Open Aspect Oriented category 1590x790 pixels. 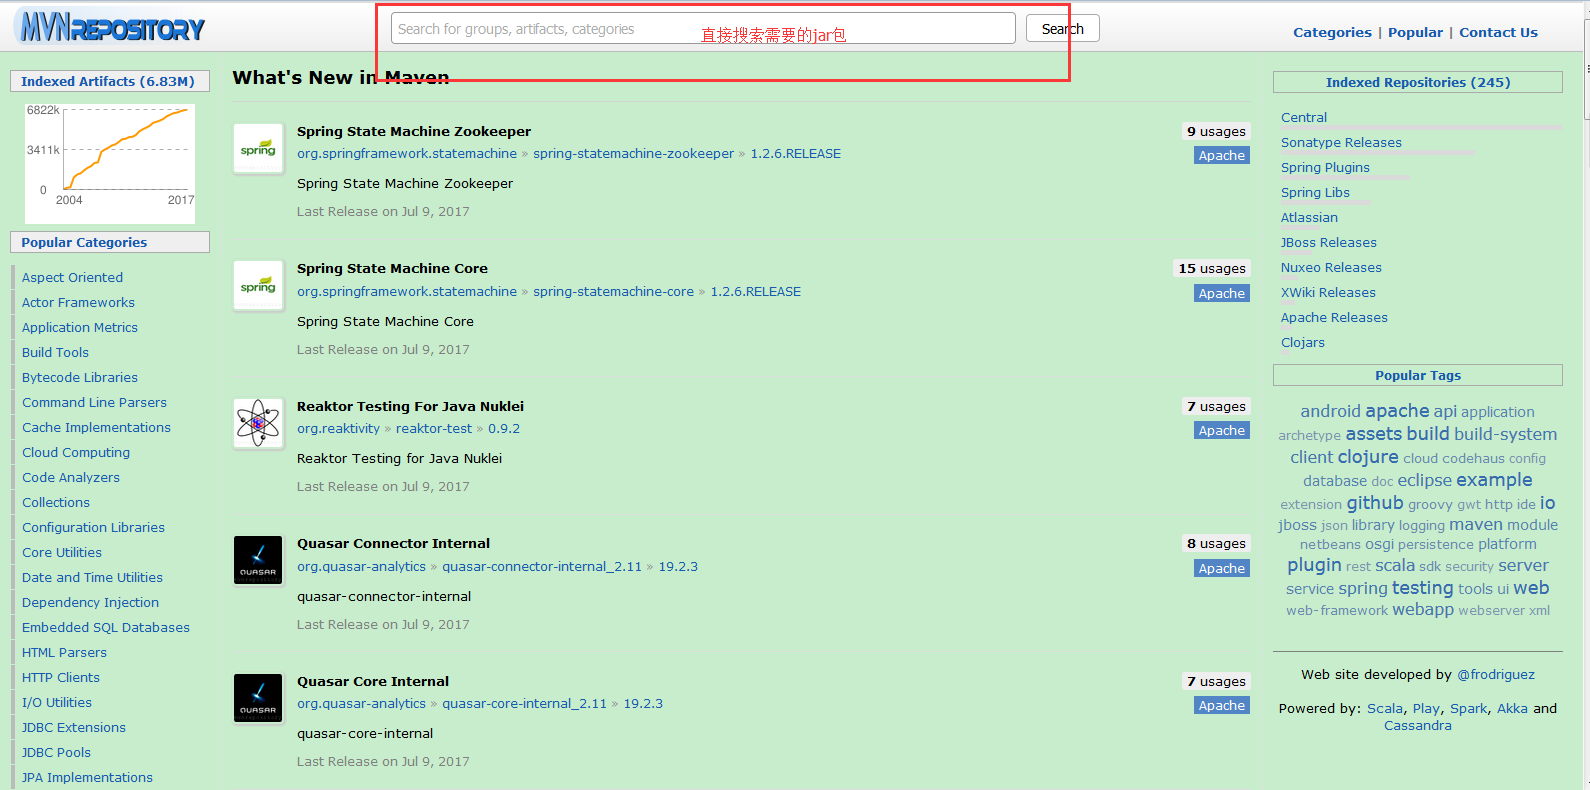[x=72, y=277]
